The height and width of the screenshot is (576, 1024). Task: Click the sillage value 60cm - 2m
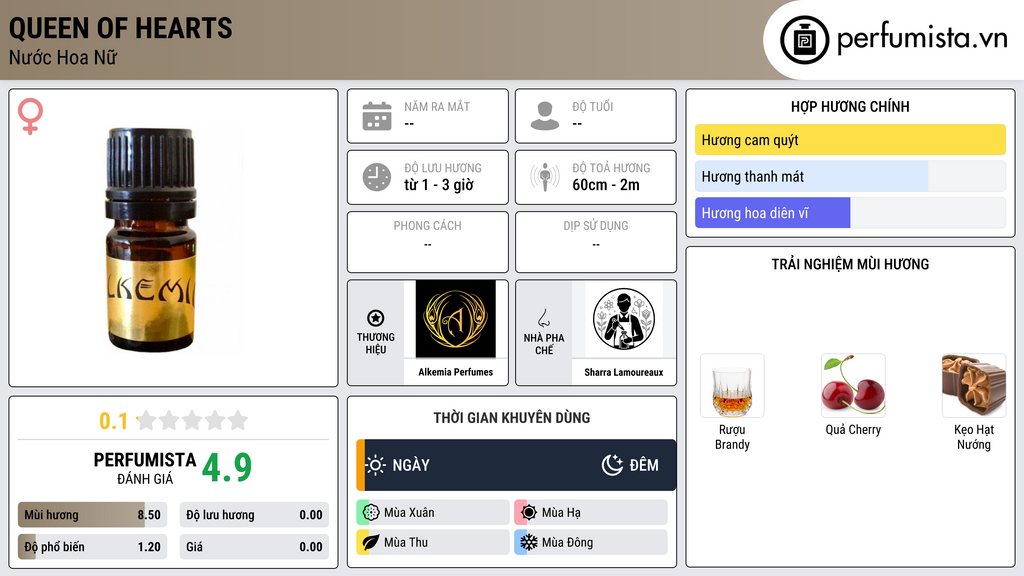(606, 185)
